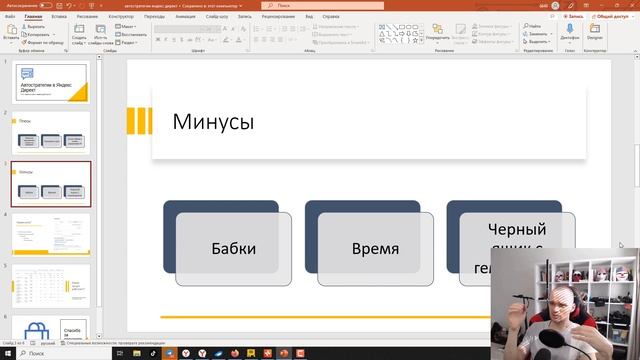Click Формат по образцу painter
This screenshot has width=640, height=360.
click(43, 42)
